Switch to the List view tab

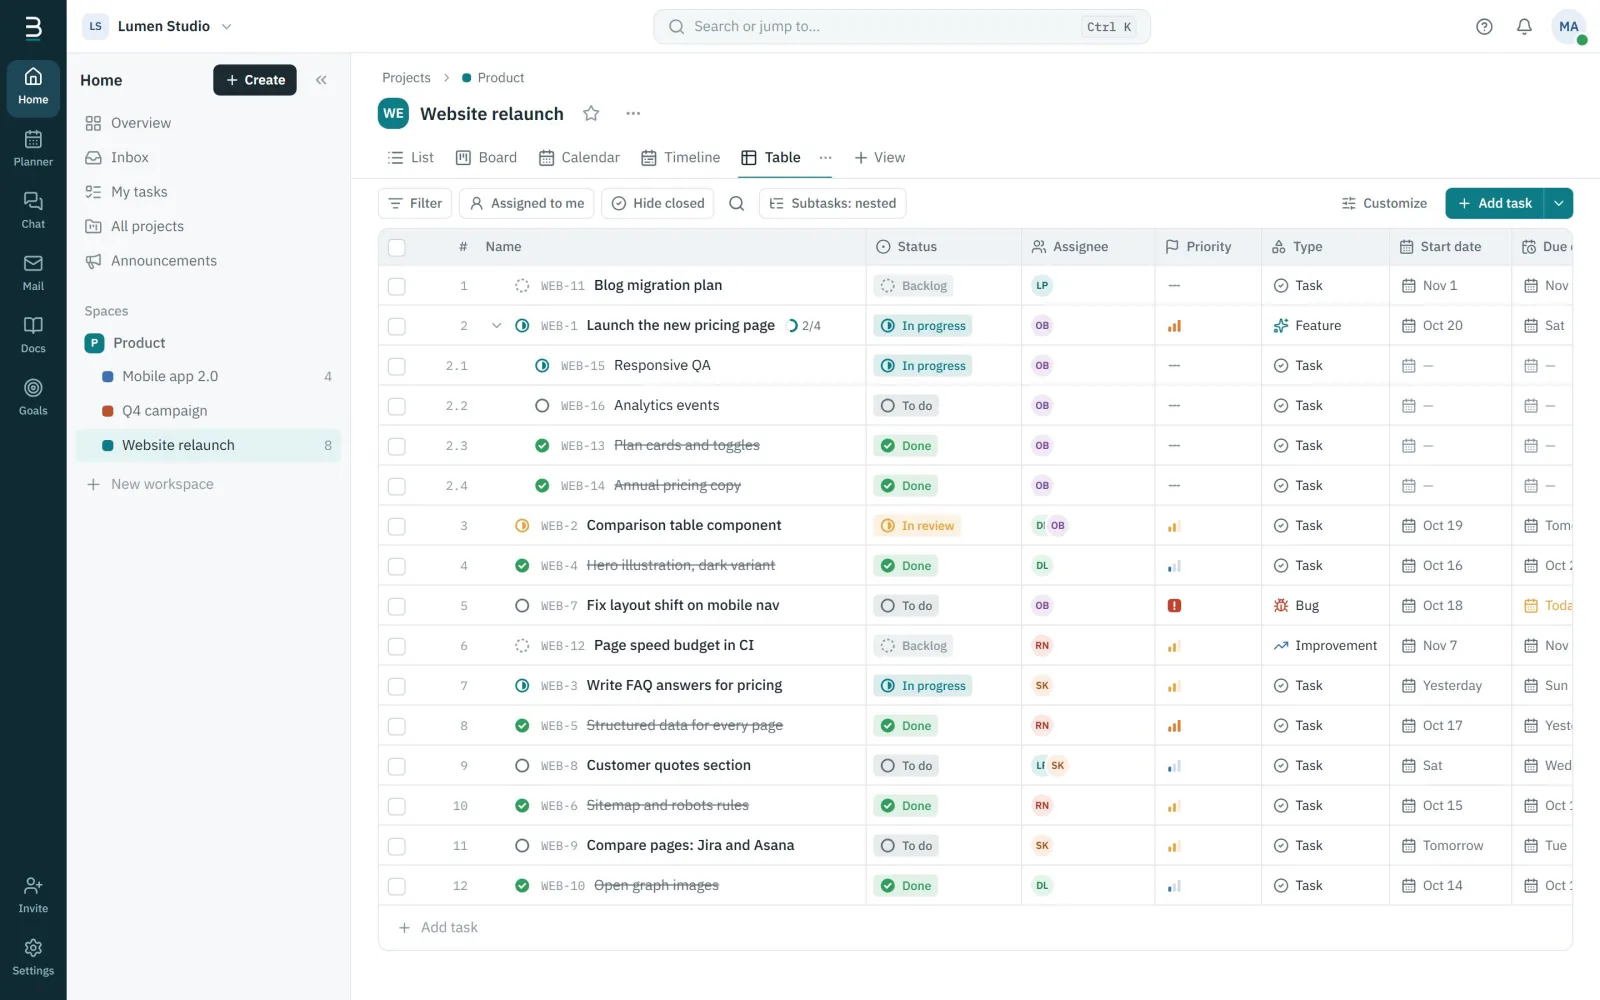tap(410, 158)
